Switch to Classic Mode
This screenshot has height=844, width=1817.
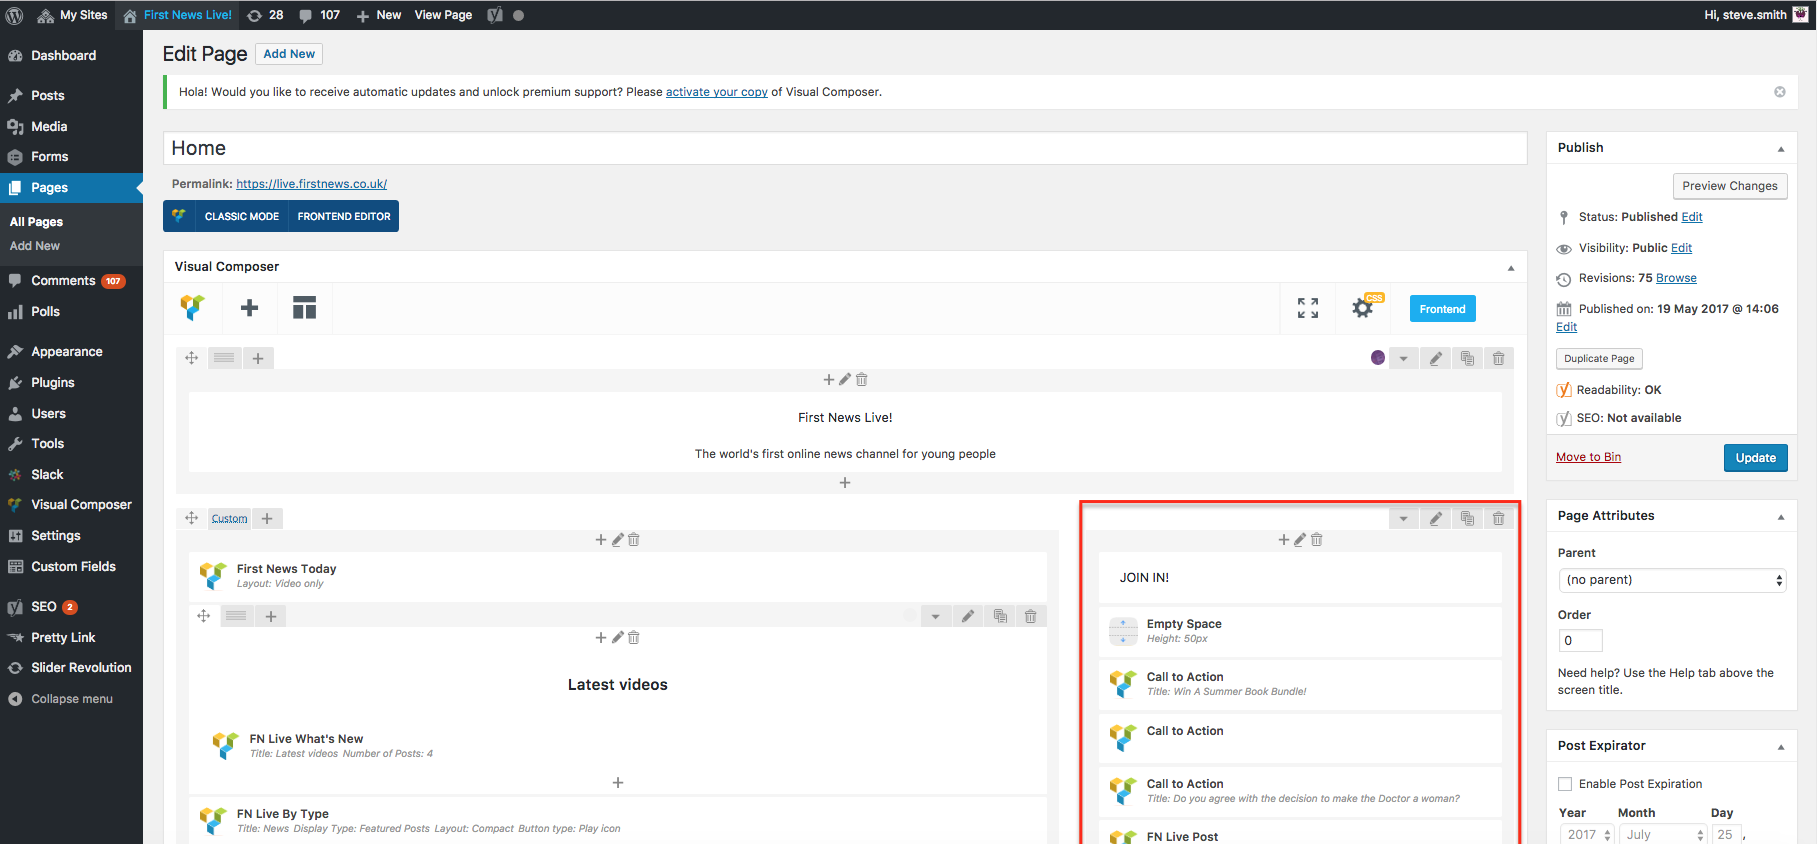tap(242, 216)
